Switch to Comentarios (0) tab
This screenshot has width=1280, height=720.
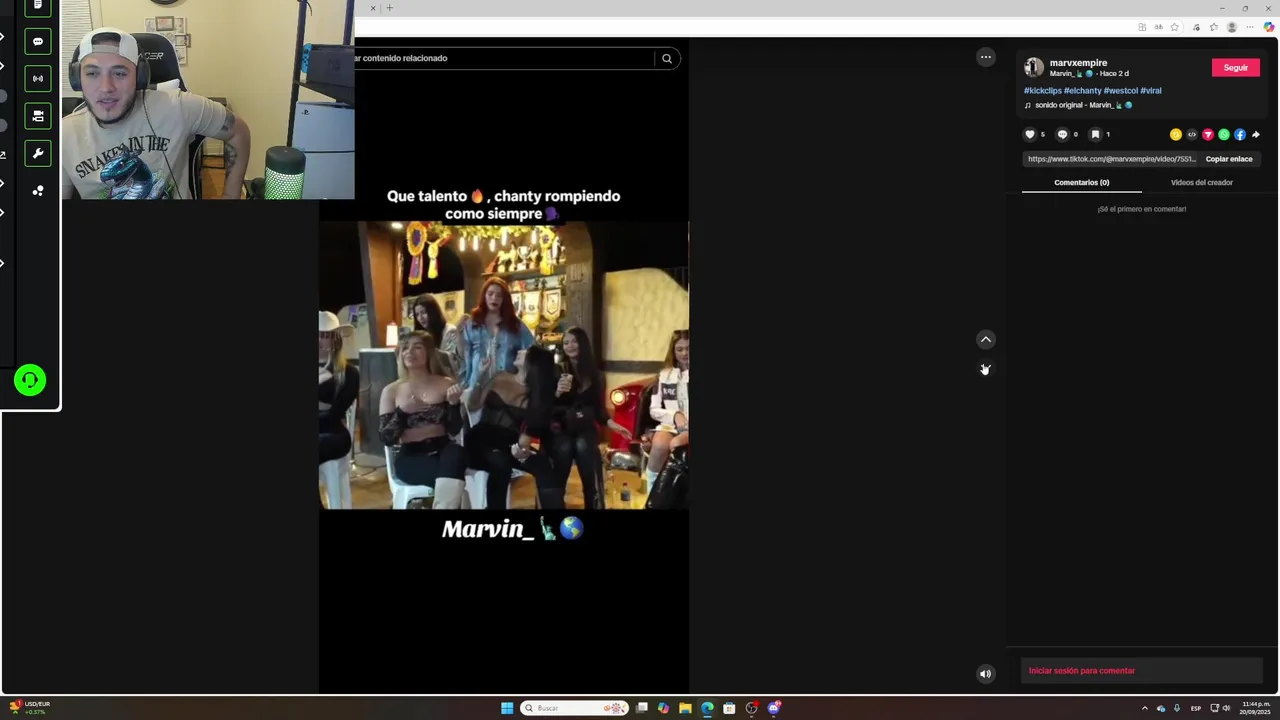click(x=1082, y=182)
